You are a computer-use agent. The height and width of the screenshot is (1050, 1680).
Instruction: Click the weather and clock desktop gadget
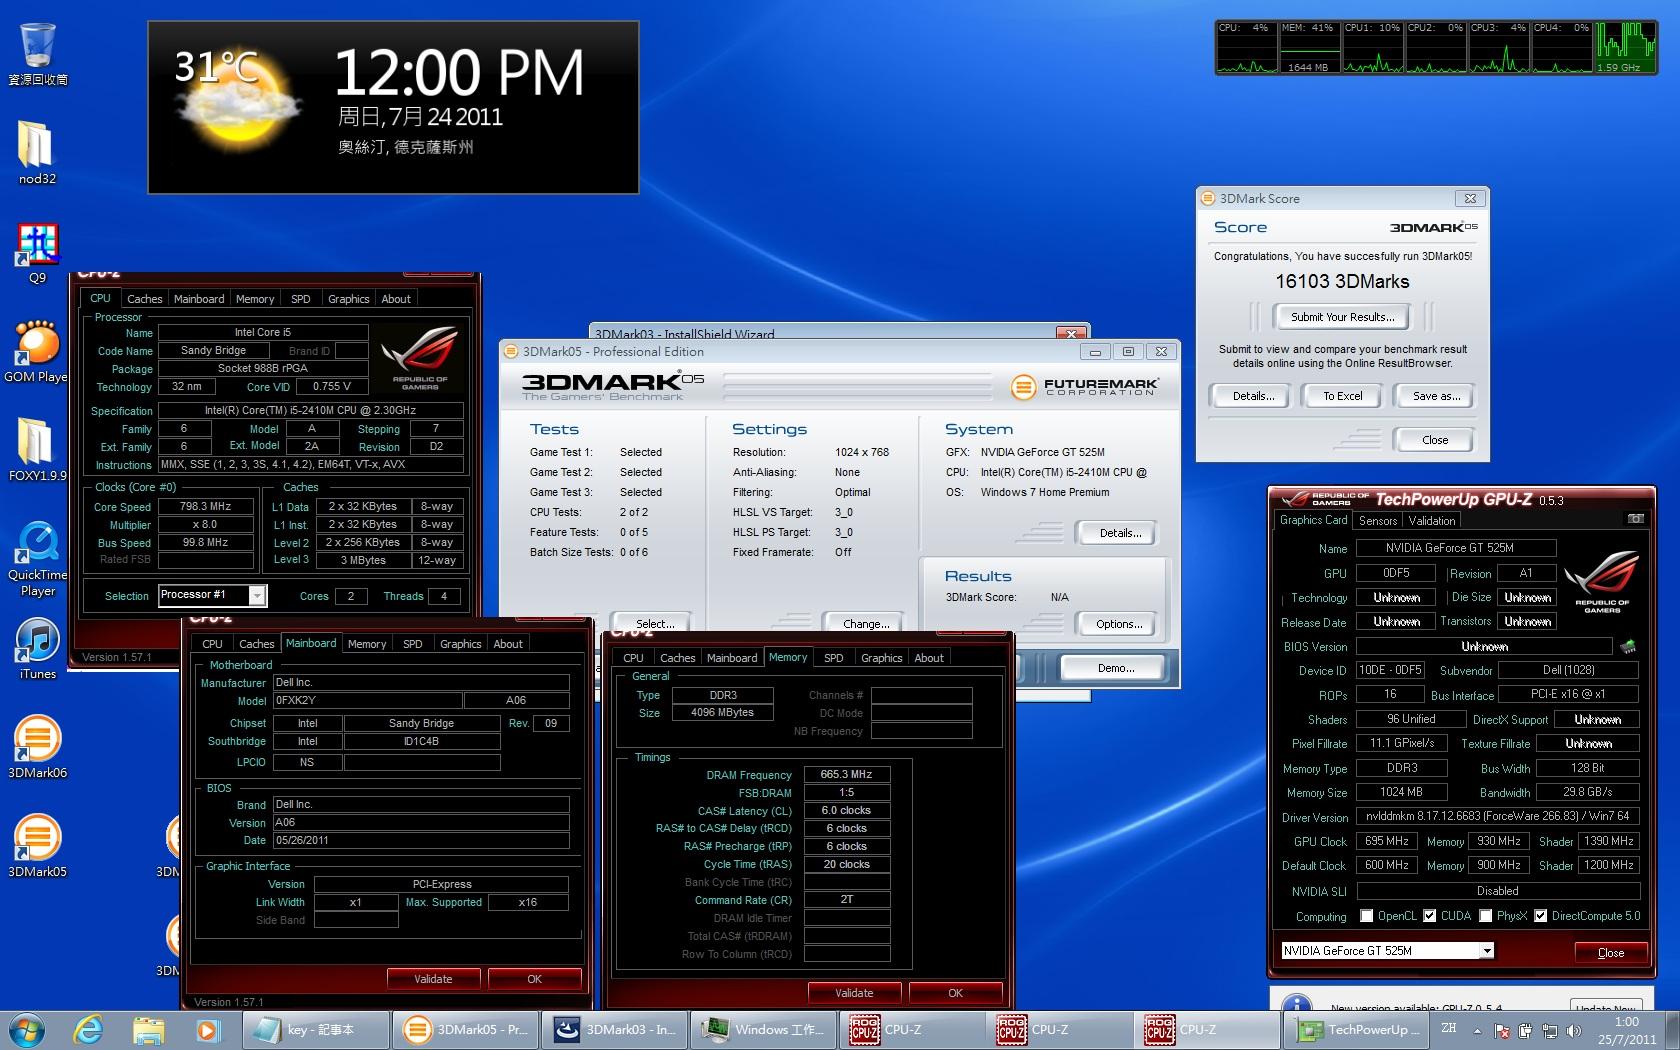point(393,108)
